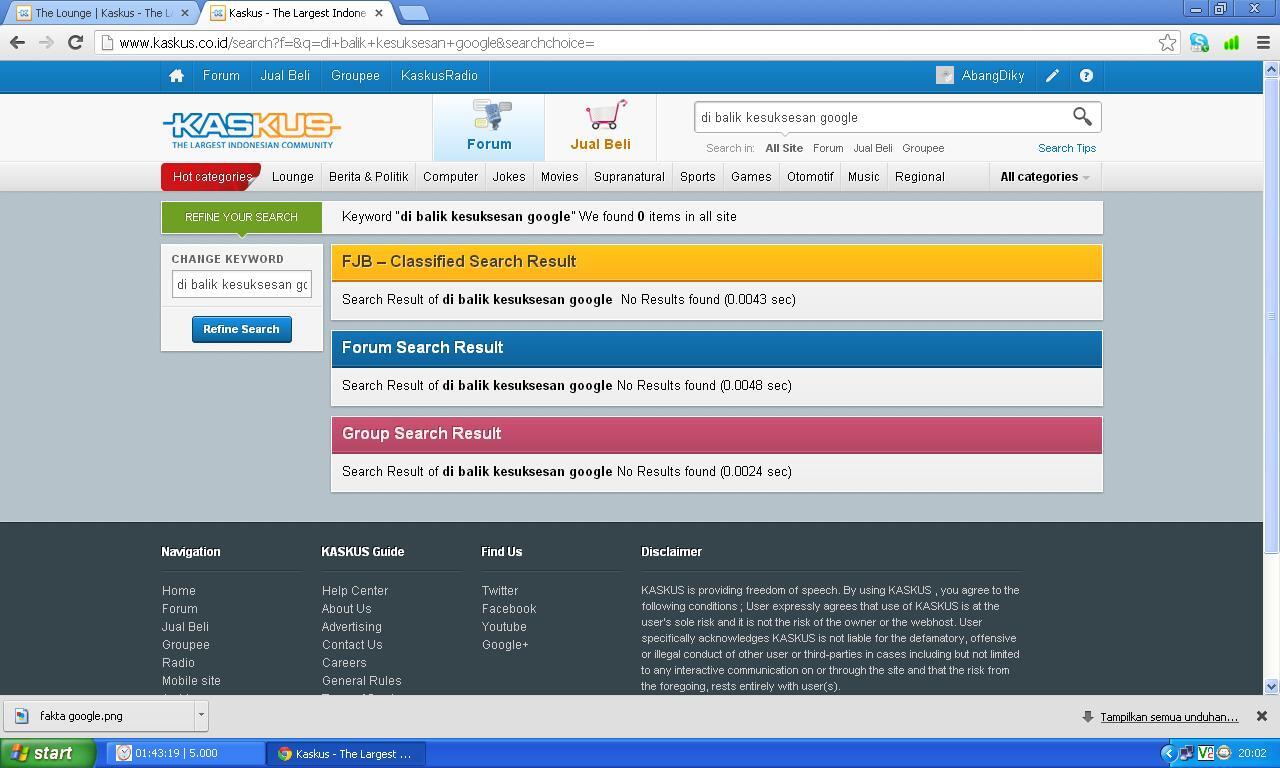Open a new browser tab
The image size is (1280, 768).
tap(413, 13)
